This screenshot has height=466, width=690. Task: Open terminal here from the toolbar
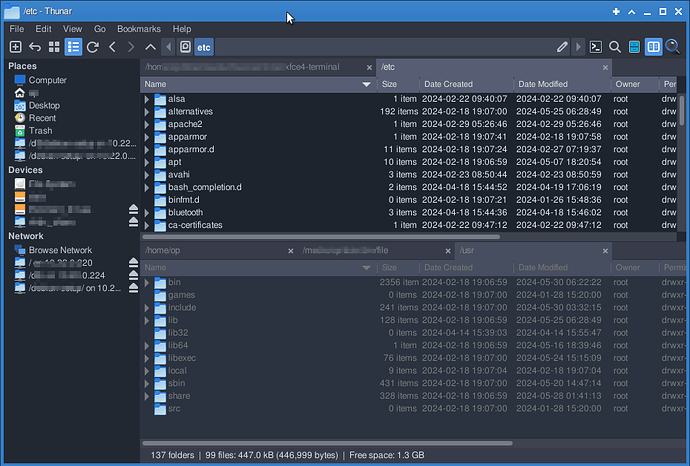click(596, 47)
